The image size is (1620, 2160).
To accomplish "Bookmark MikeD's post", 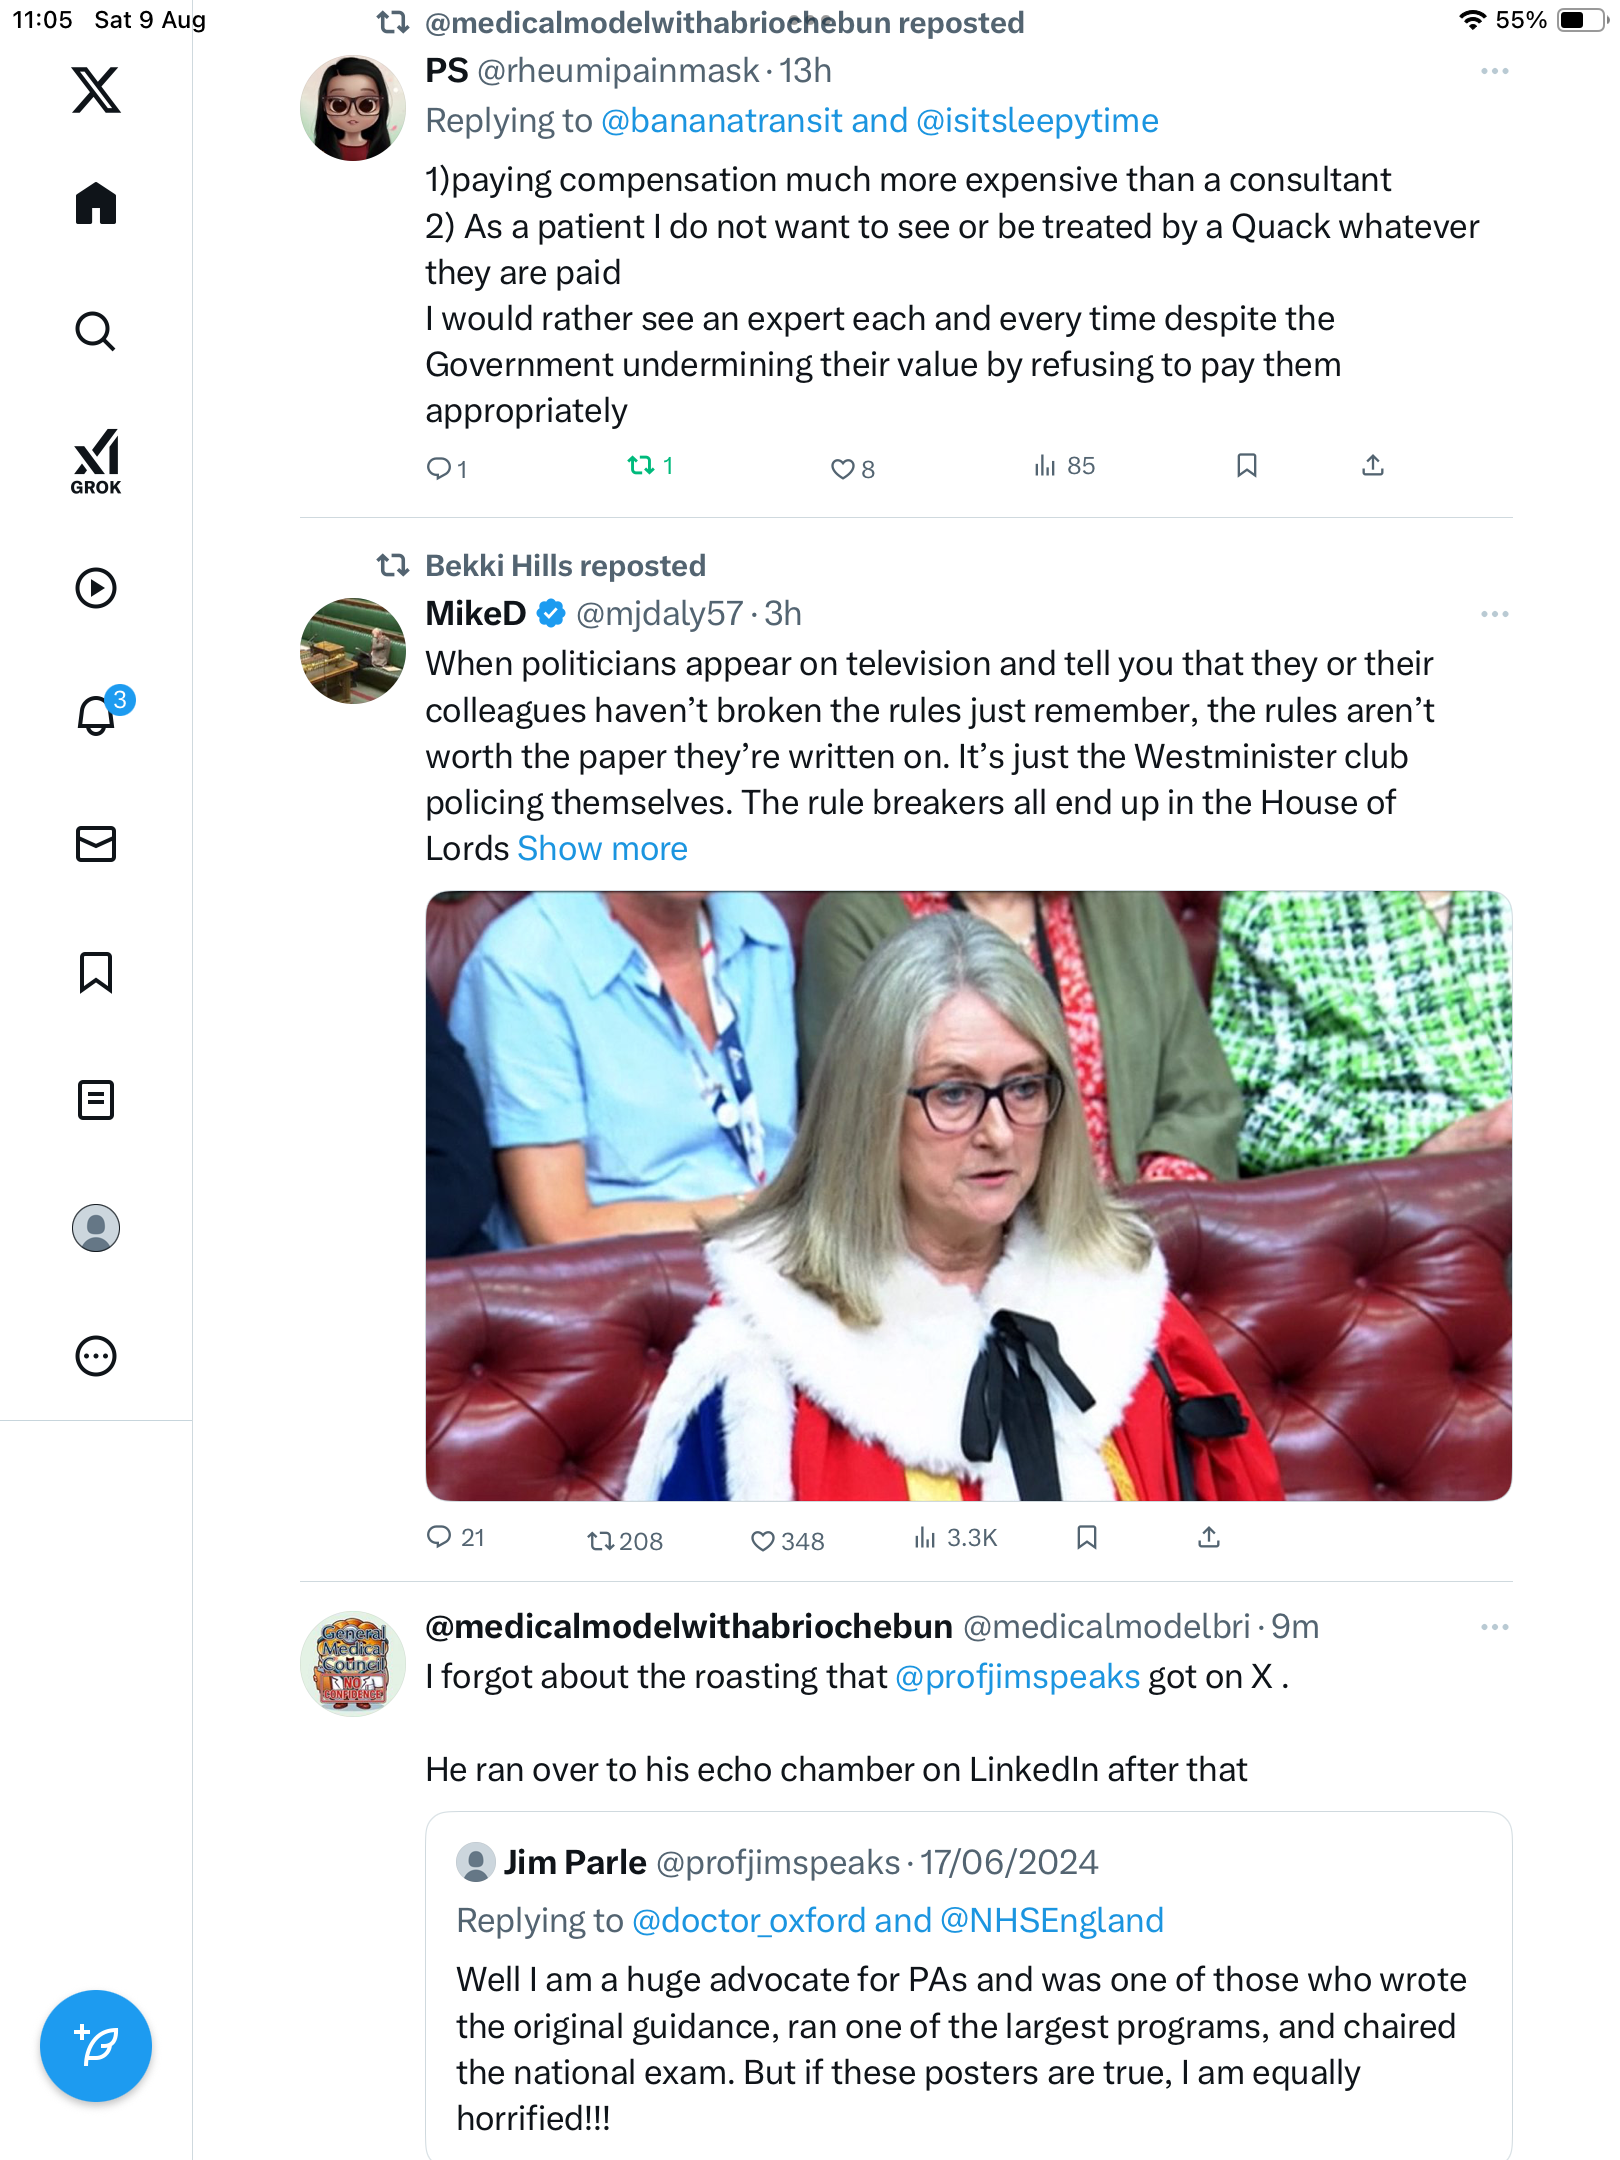I will [x=1087, y=1537].
